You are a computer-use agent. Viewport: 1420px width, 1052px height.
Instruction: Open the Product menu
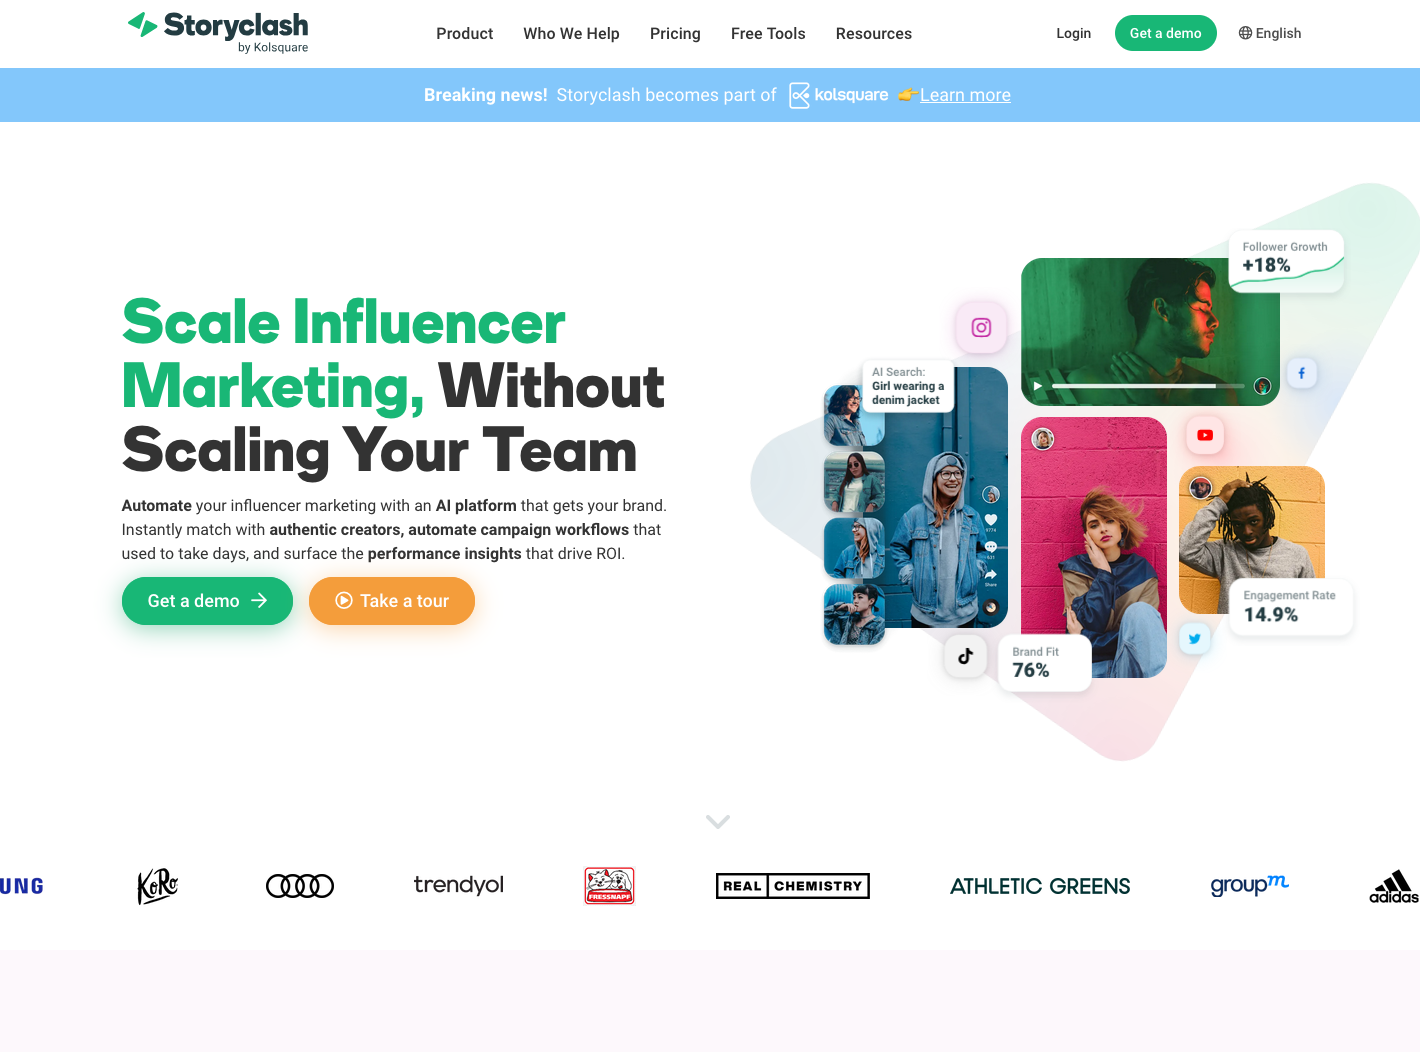click(x=464, y=34)
